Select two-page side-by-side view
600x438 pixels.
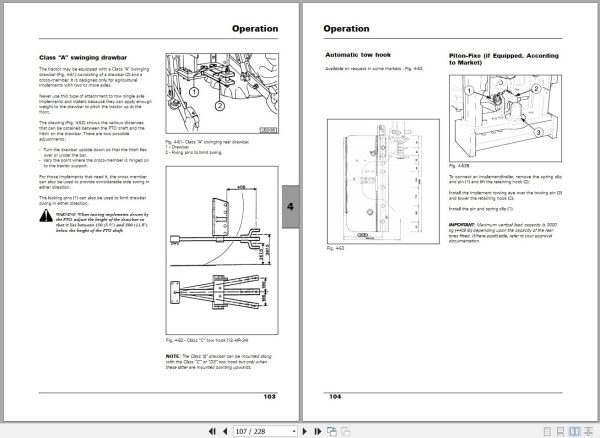pyautogui.click(x=574, y=431)
